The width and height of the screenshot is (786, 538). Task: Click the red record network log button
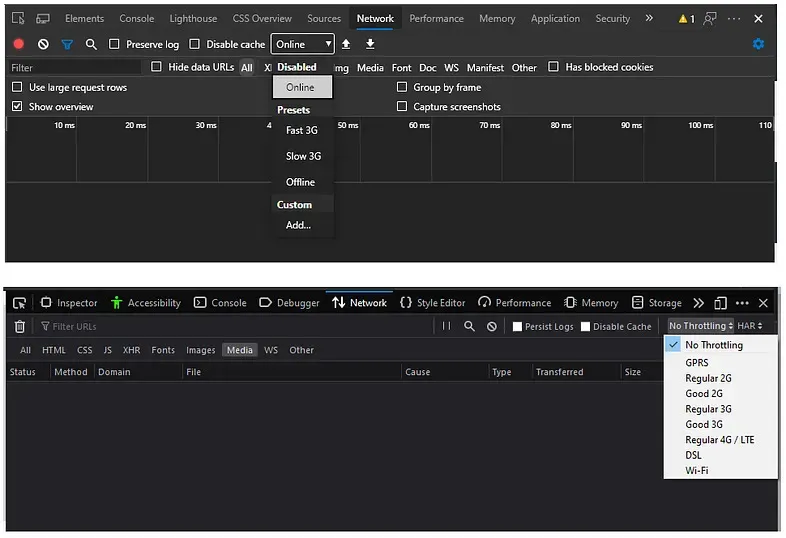19,44
